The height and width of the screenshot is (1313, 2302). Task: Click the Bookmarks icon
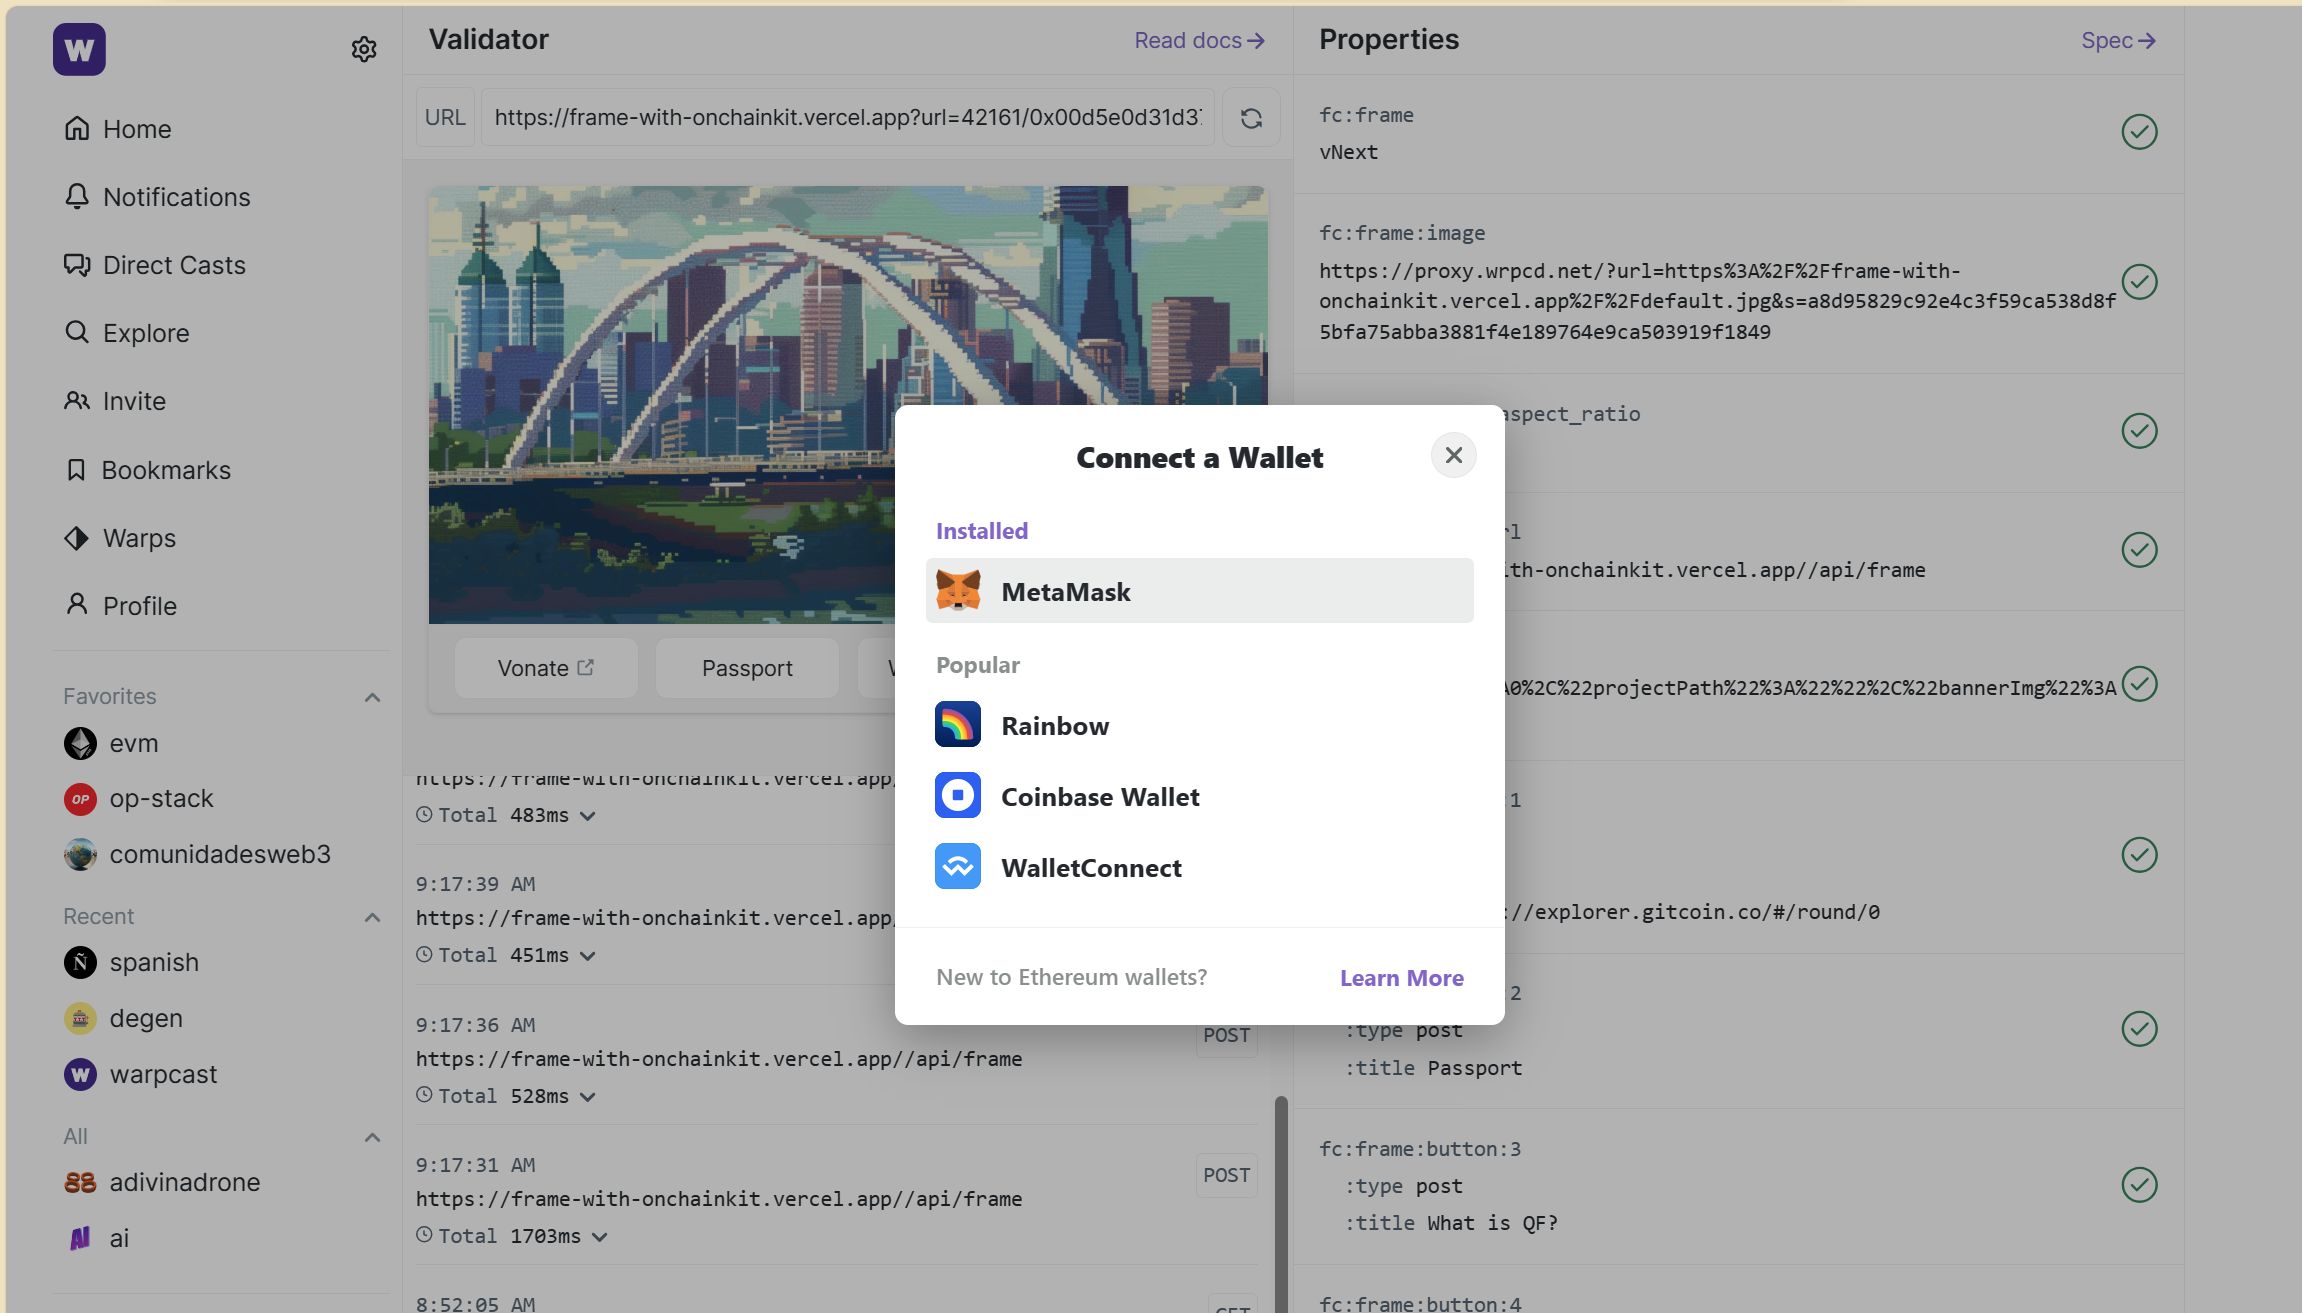[76, 469]
